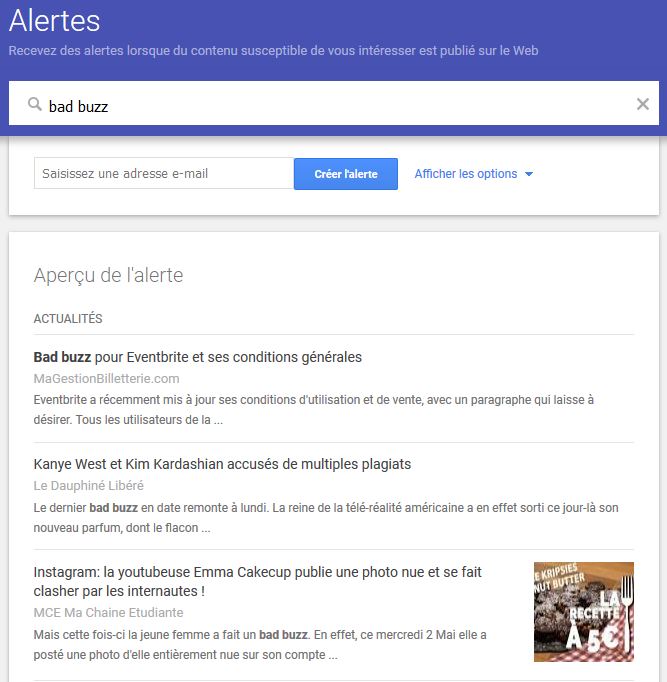
Task: Click the MCE Ma Chaine Etudiante source
Action: pyautogui.click(x=108, y=612)
